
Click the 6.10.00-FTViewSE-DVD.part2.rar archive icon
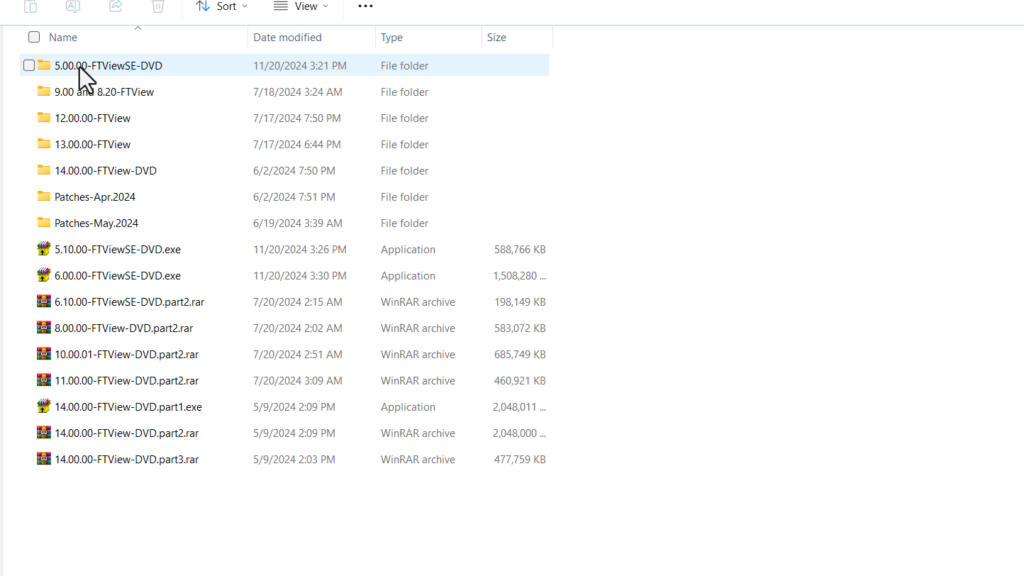coord(44,302)
